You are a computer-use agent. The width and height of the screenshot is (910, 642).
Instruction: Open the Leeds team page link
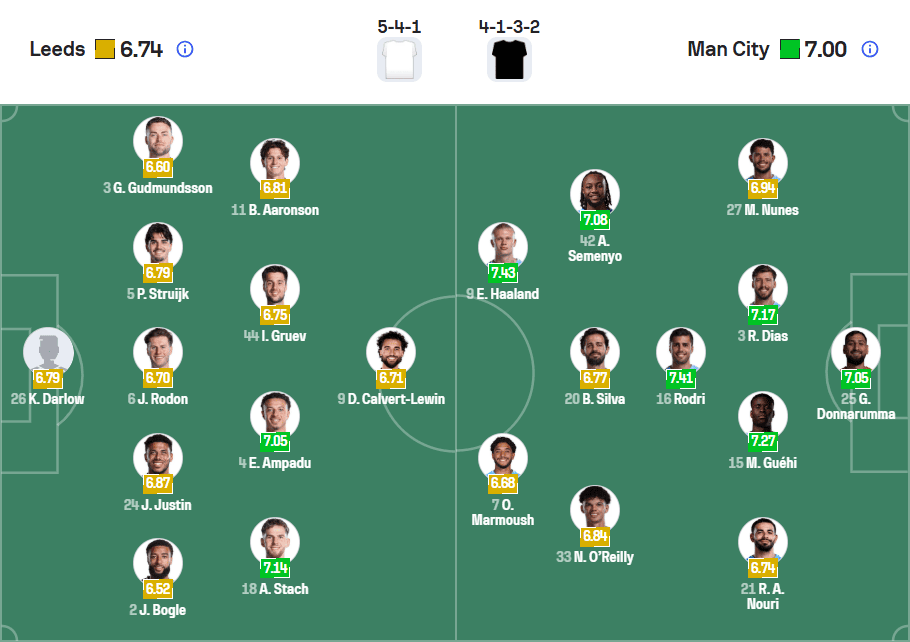pyautogui.click(x=57, y=49)
